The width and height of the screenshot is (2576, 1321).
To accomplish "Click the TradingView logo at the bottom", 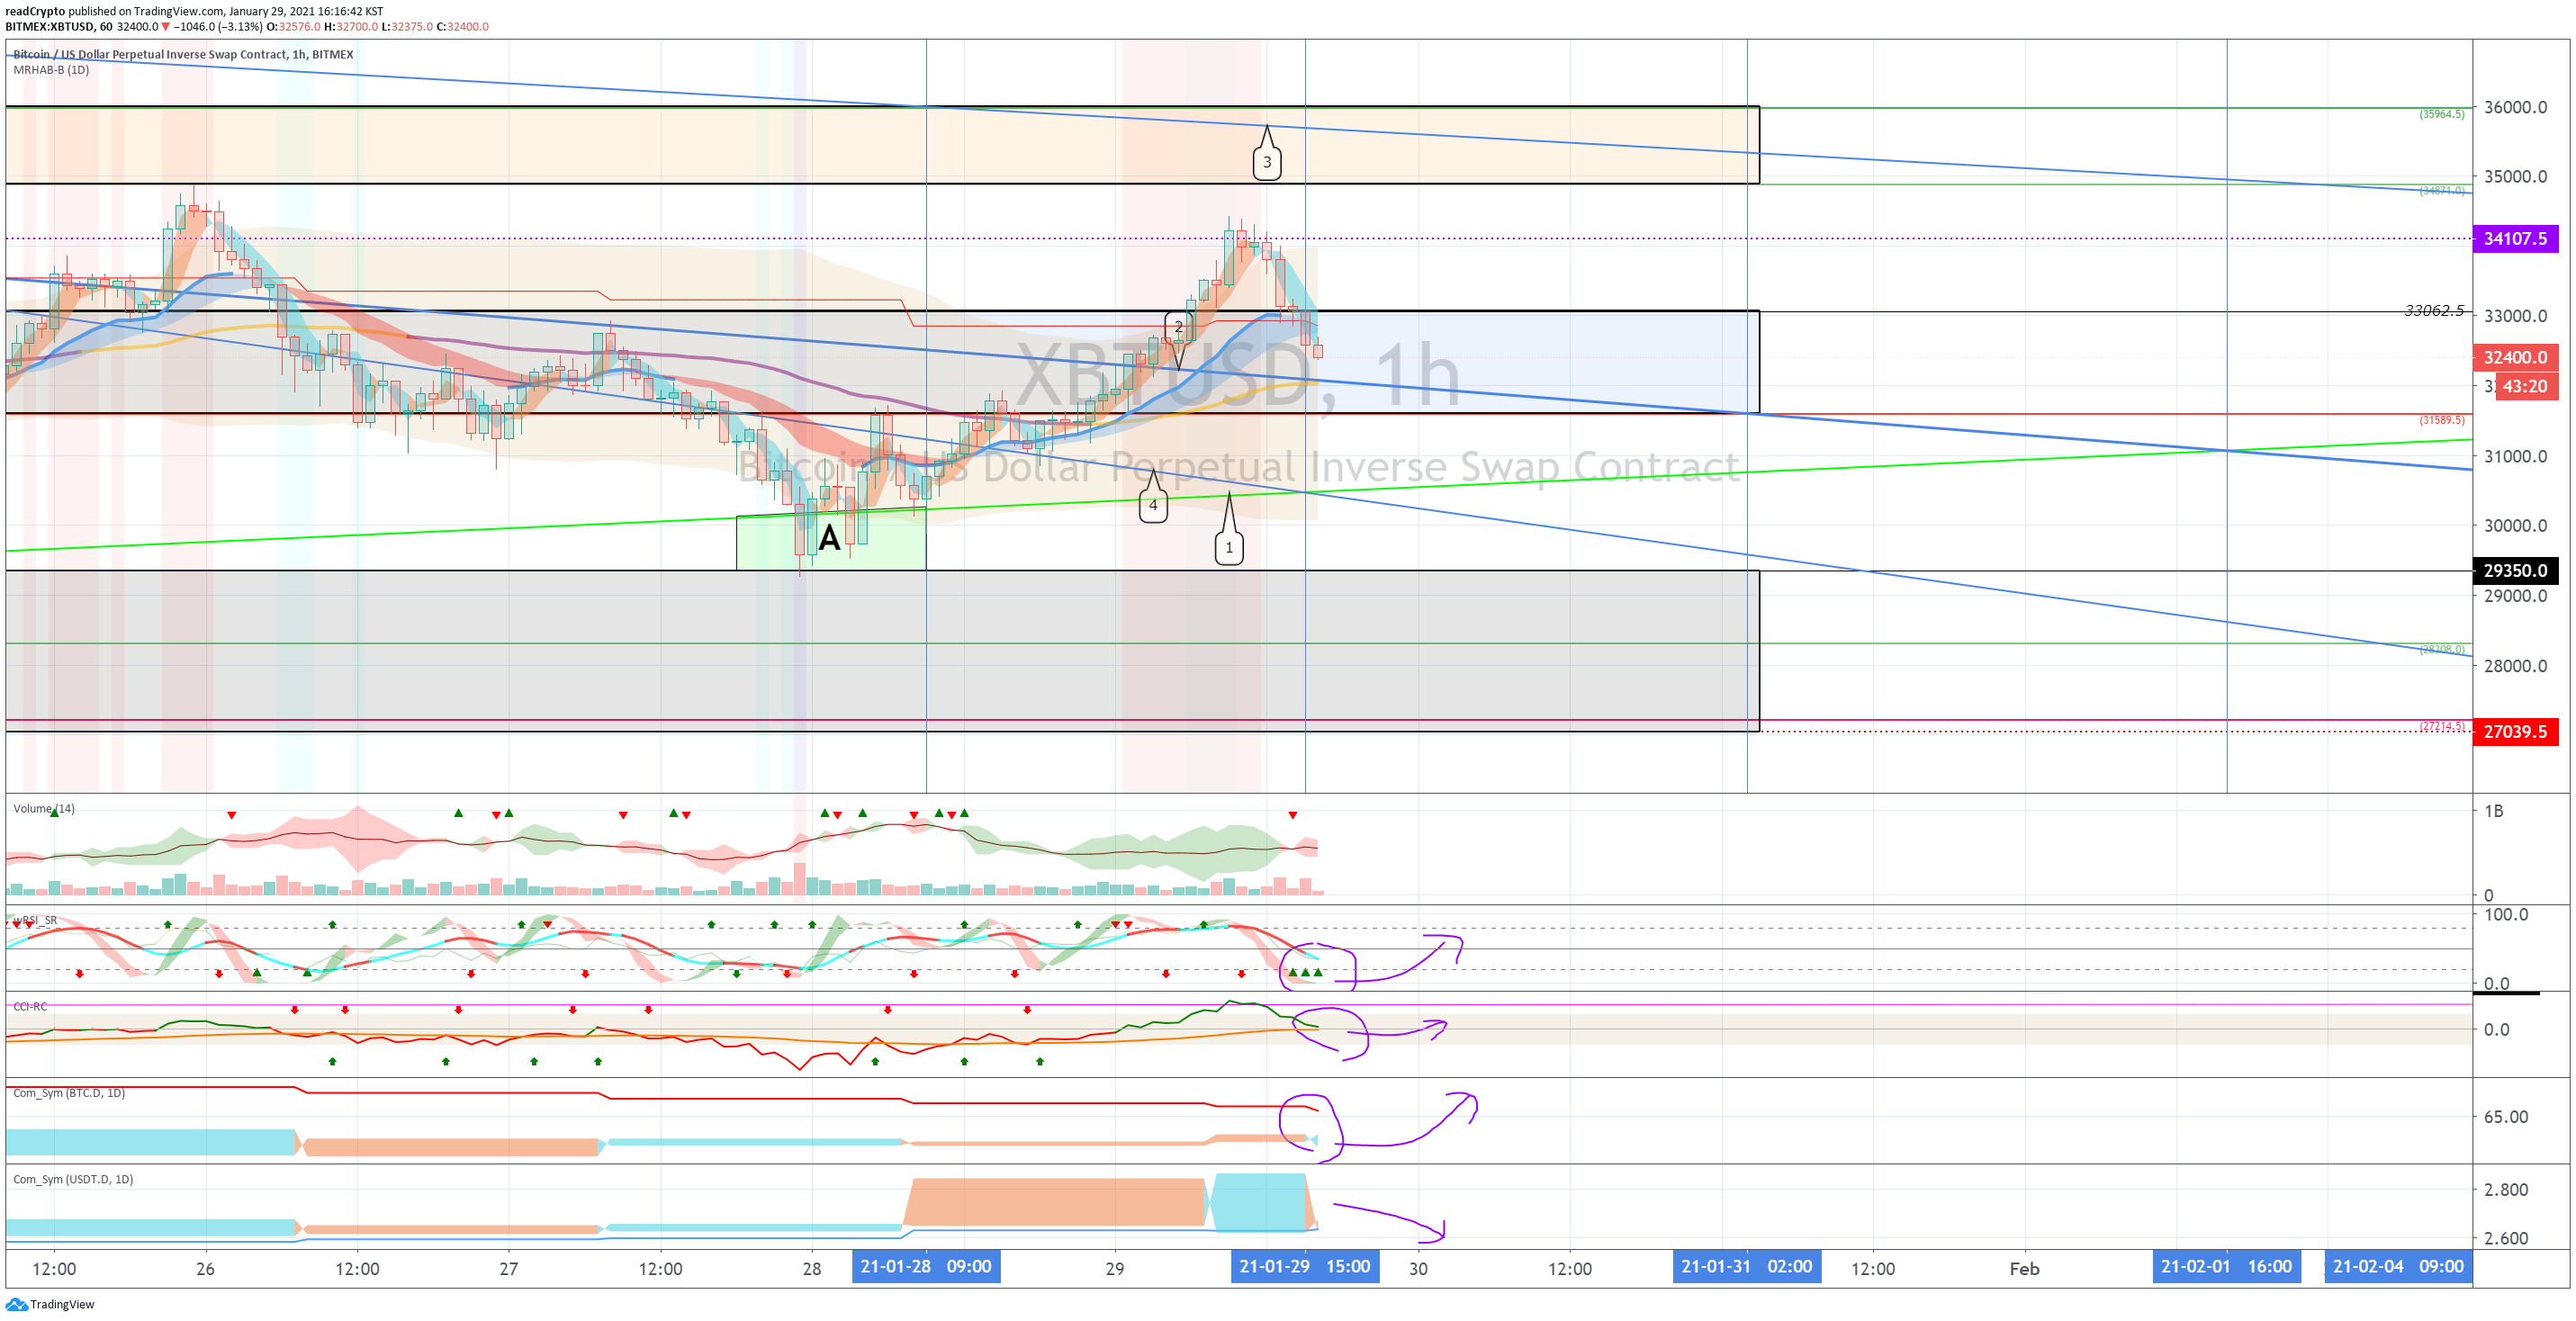I will point(50,1304).
